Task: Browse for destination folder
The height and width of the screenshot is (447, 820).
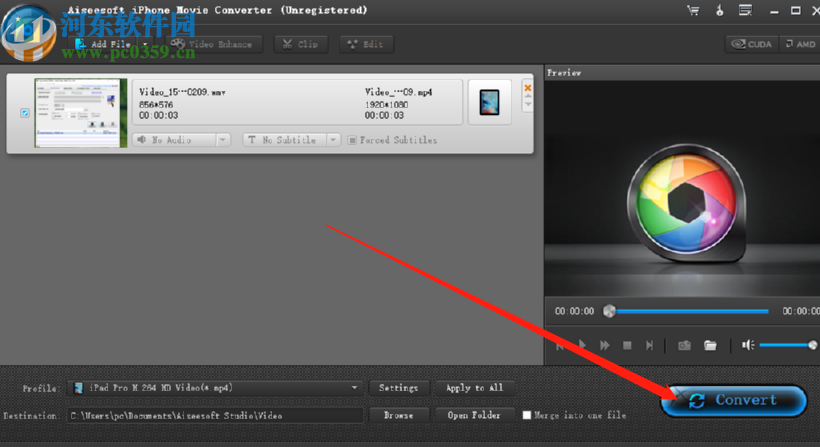Action: [398, 416]
